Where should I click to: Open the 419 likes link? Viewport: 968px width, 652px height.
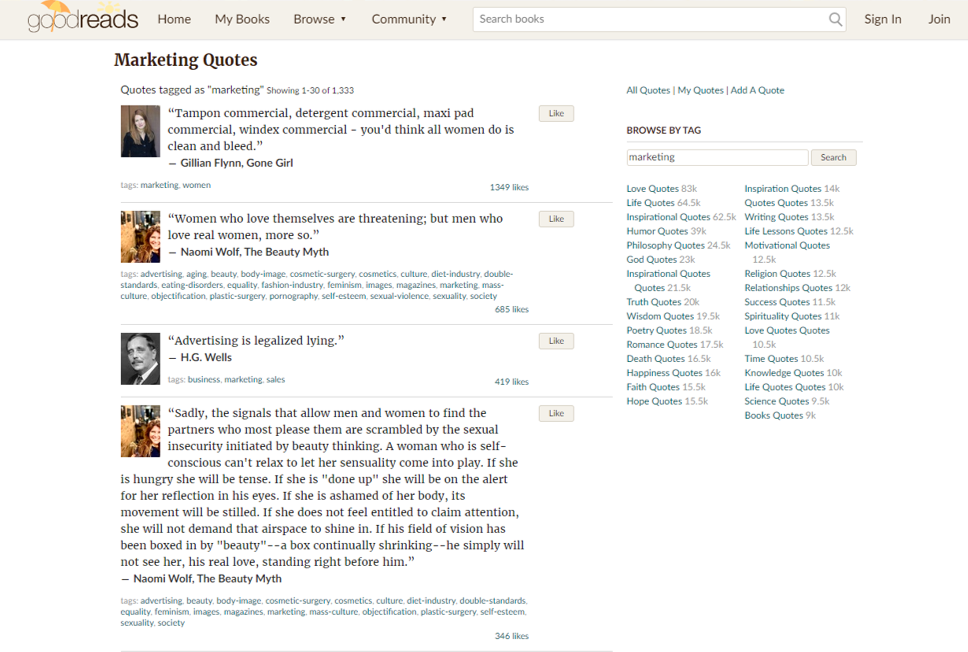[x=511, y=382]
